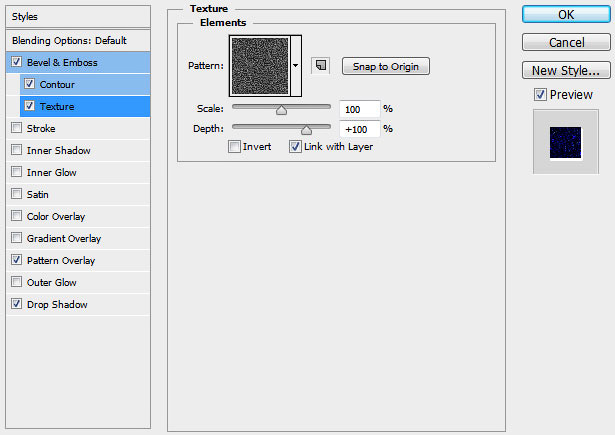The height and width of the screenshot is (435, 615).
Task: Click the style preview swatch thumbnail
Action: coord(565,143)
